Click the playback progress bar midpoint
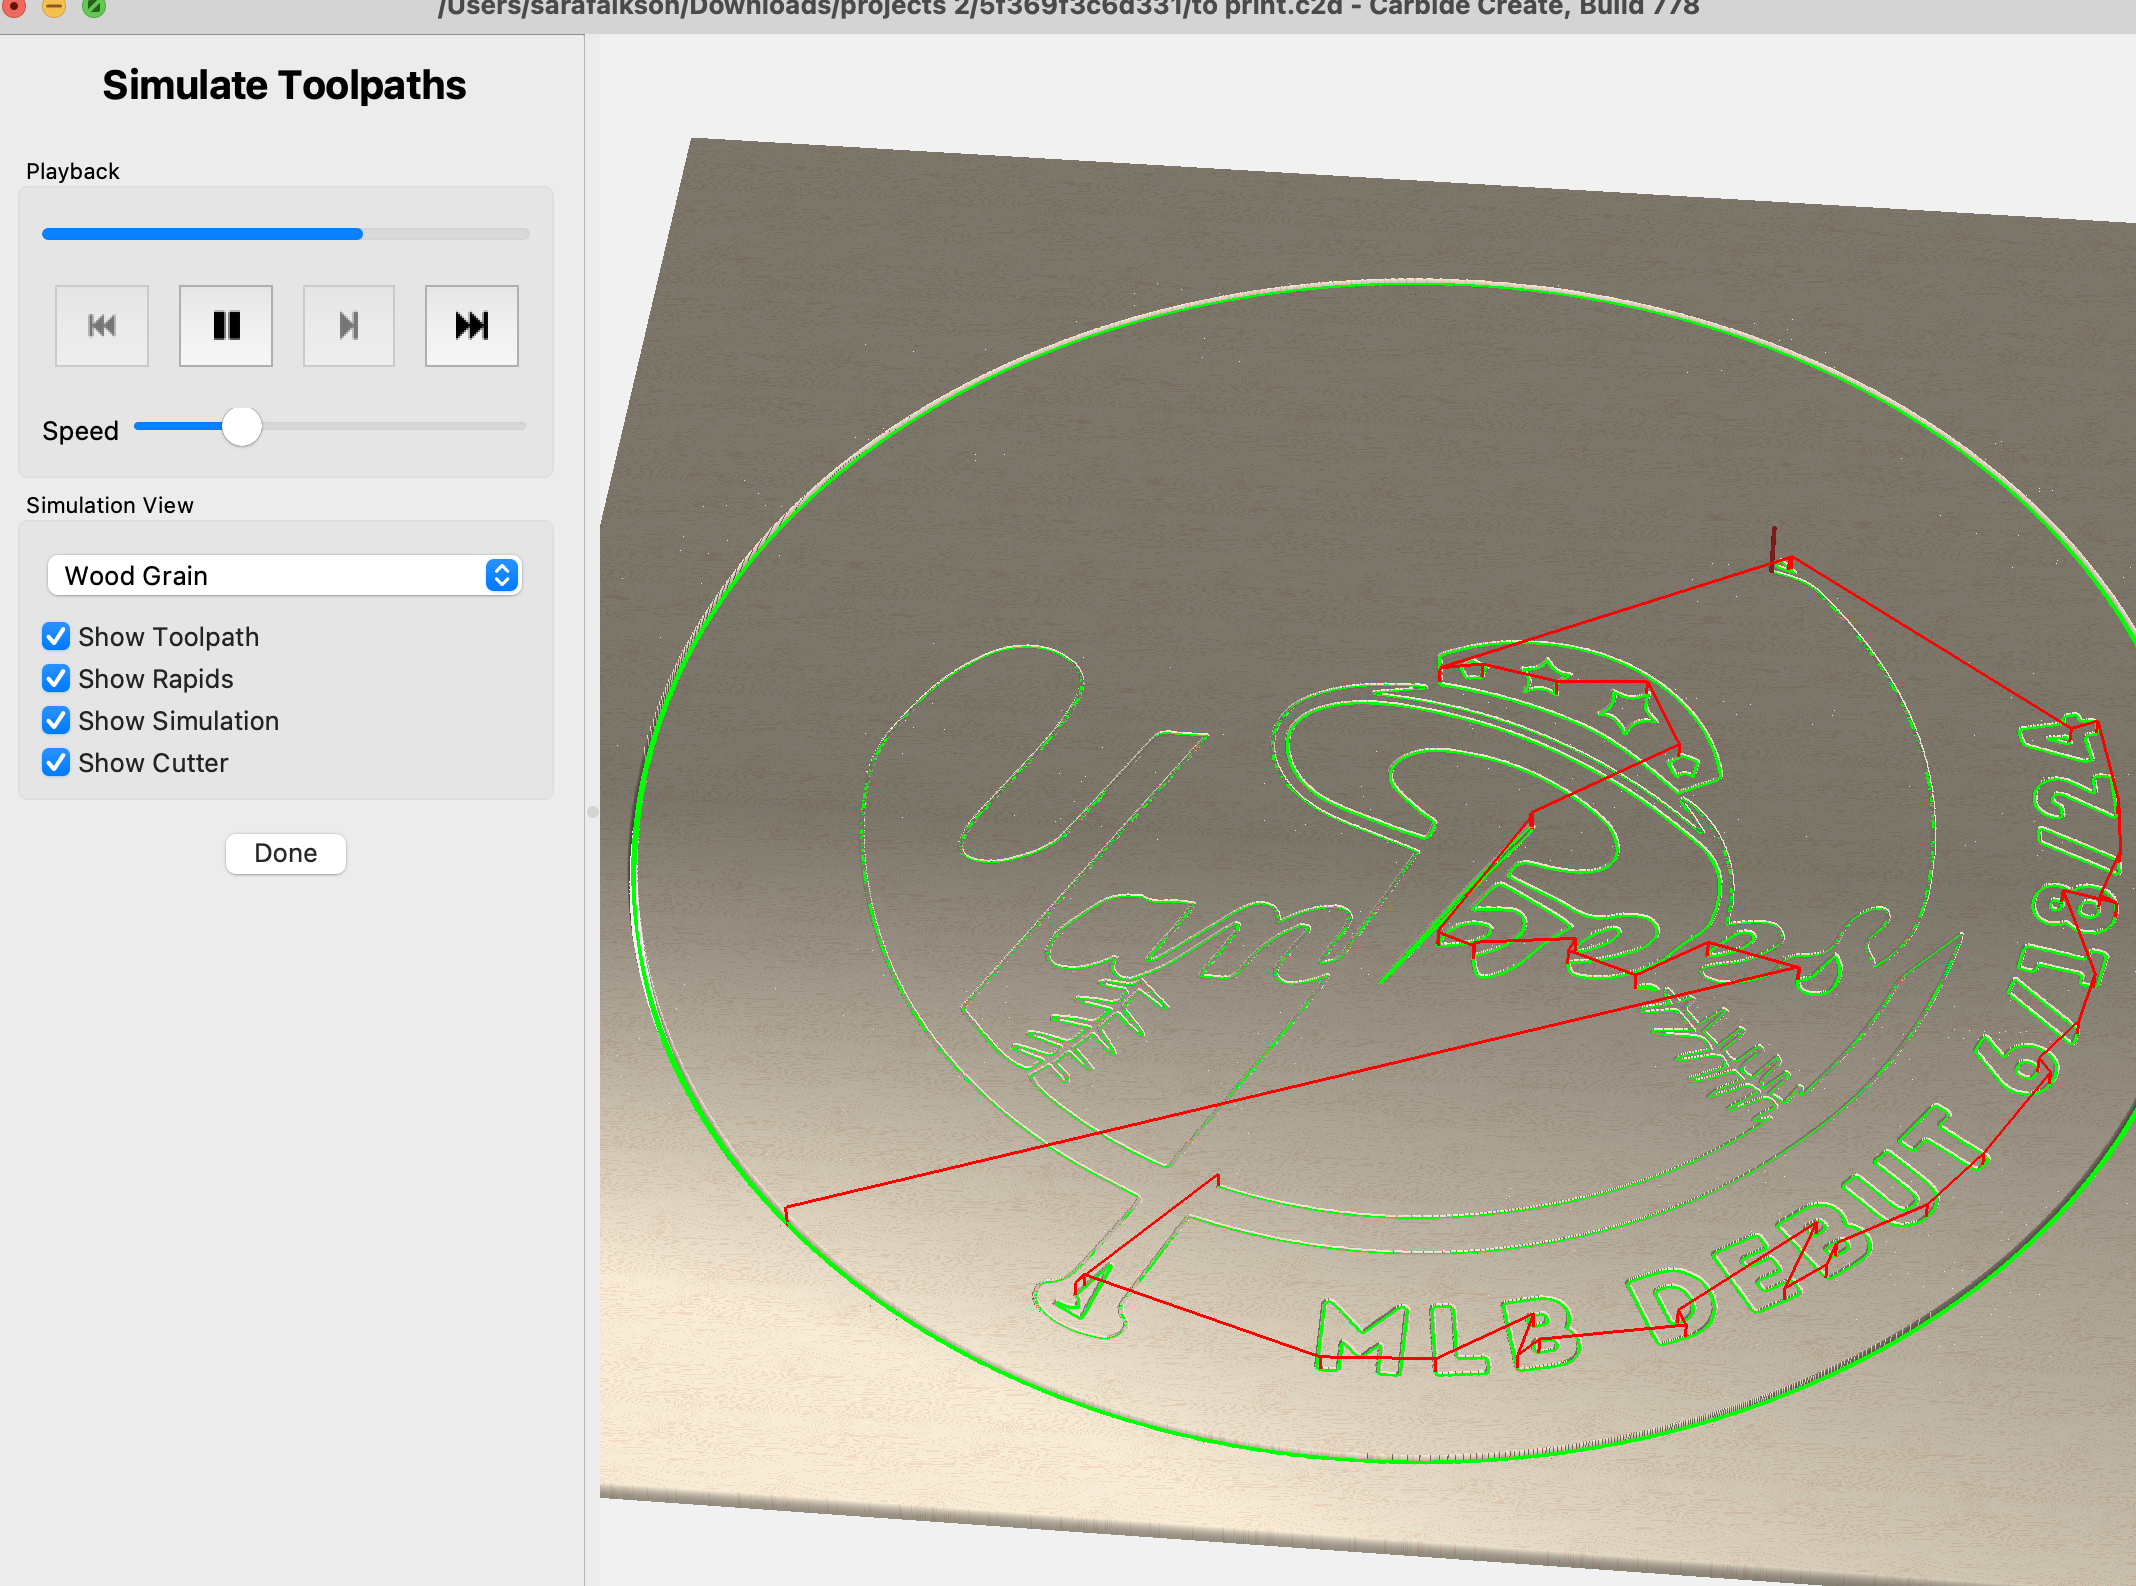Viewport: 2136px width, 1586px height. [286, 234]
